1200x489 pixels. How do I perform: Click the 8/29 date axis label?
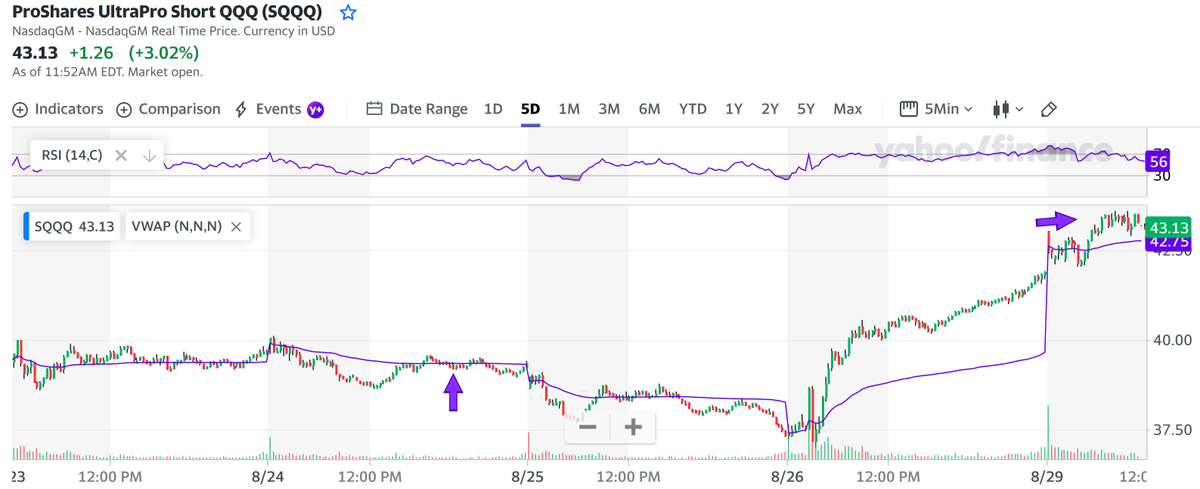pos(1047,476)
